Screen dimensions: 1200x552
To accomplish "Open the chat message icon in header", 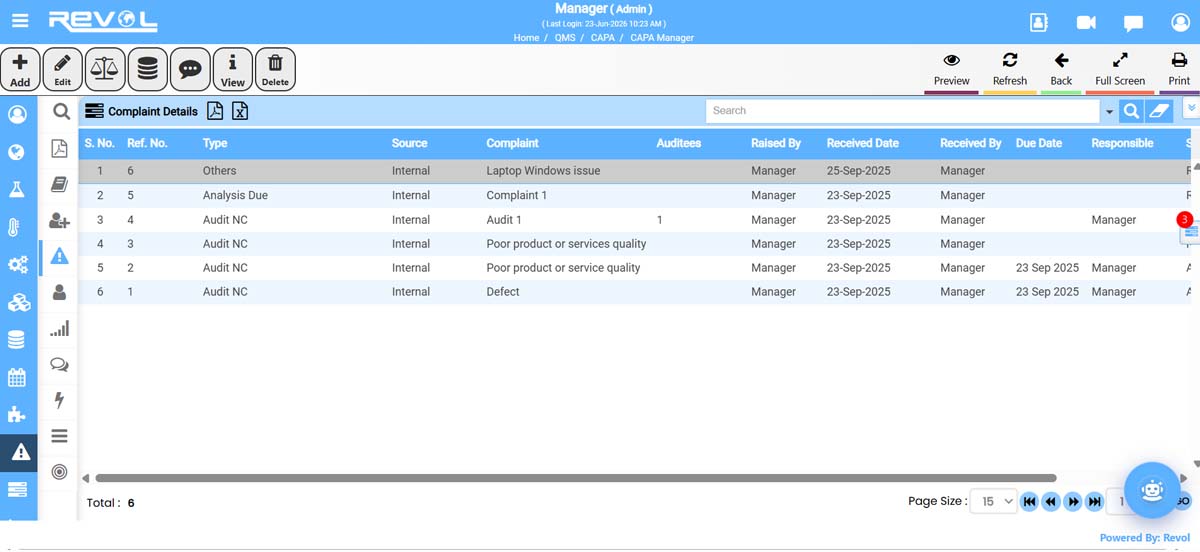I will (1133, 23).
